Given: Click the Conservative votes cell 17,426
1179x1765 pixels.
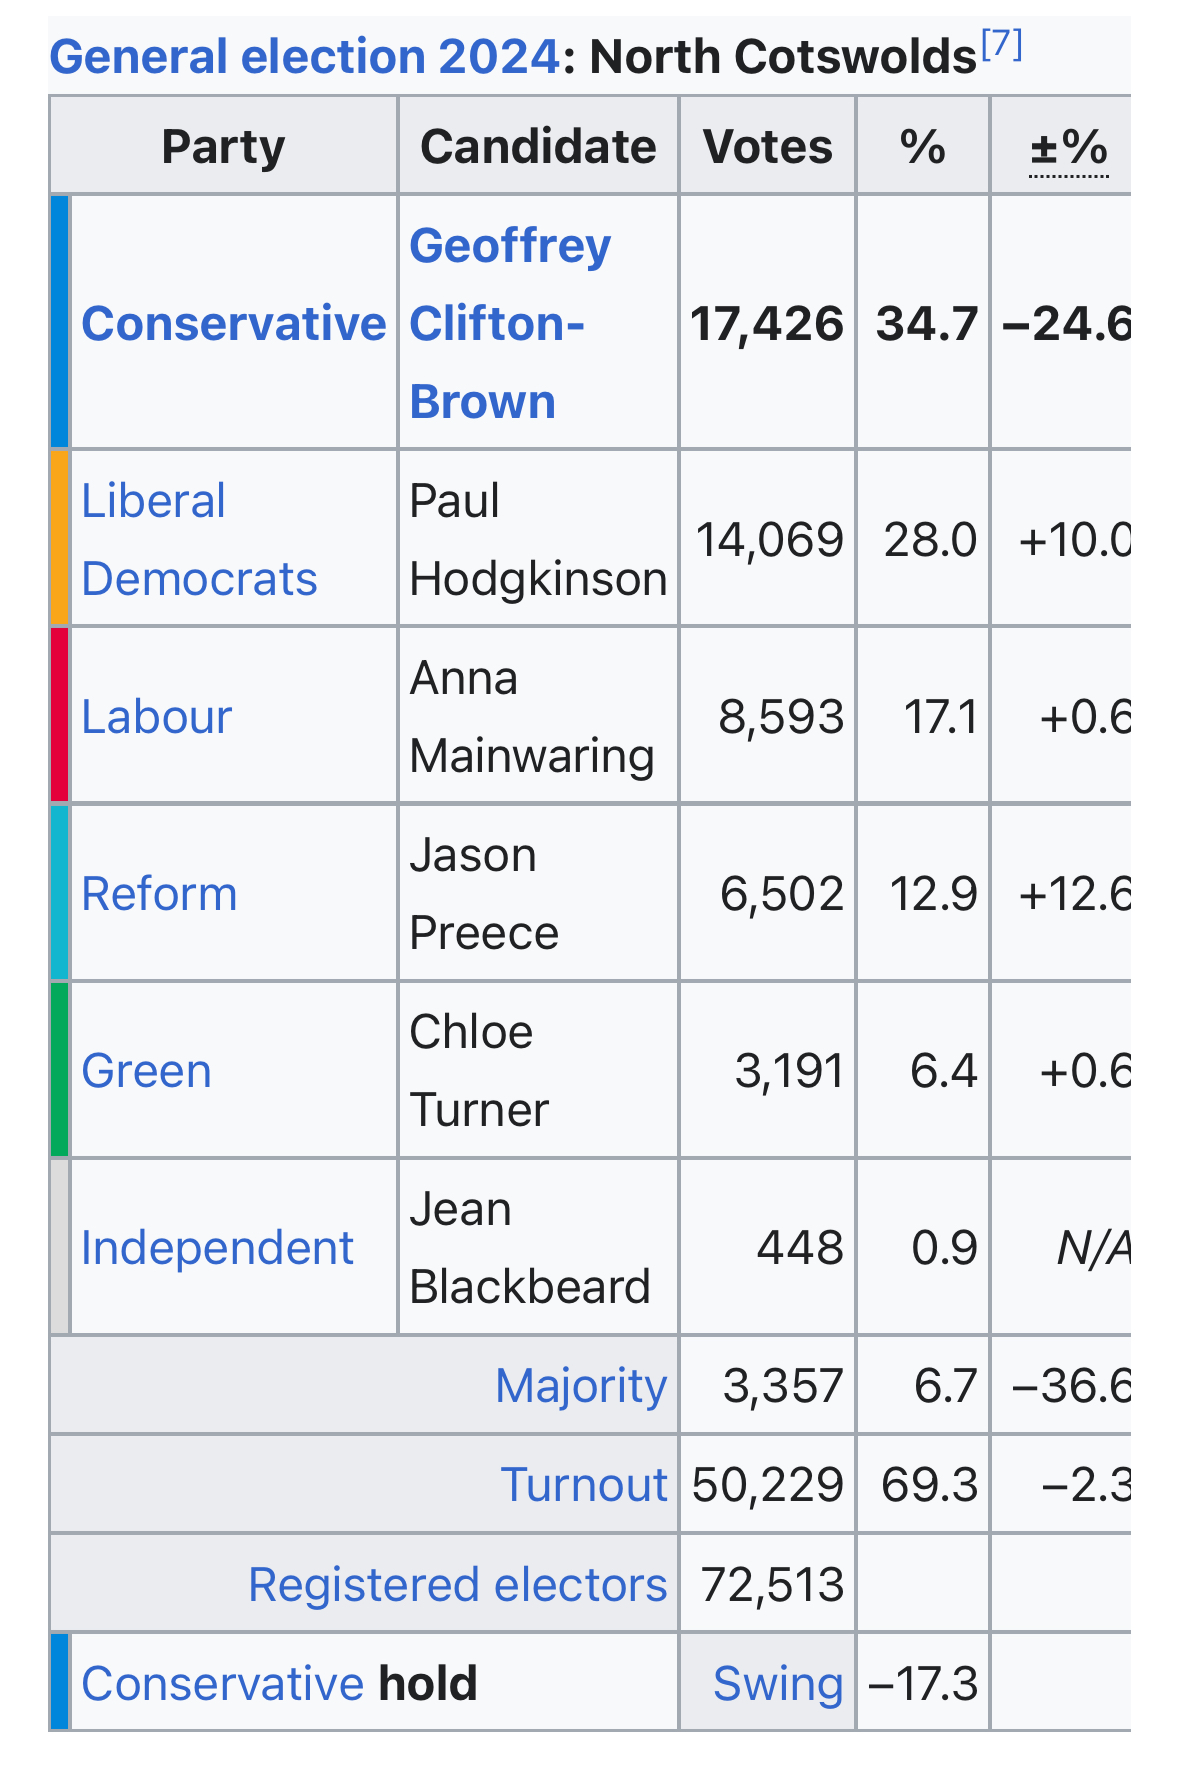Looking at the screenshot, I should 767,324.
